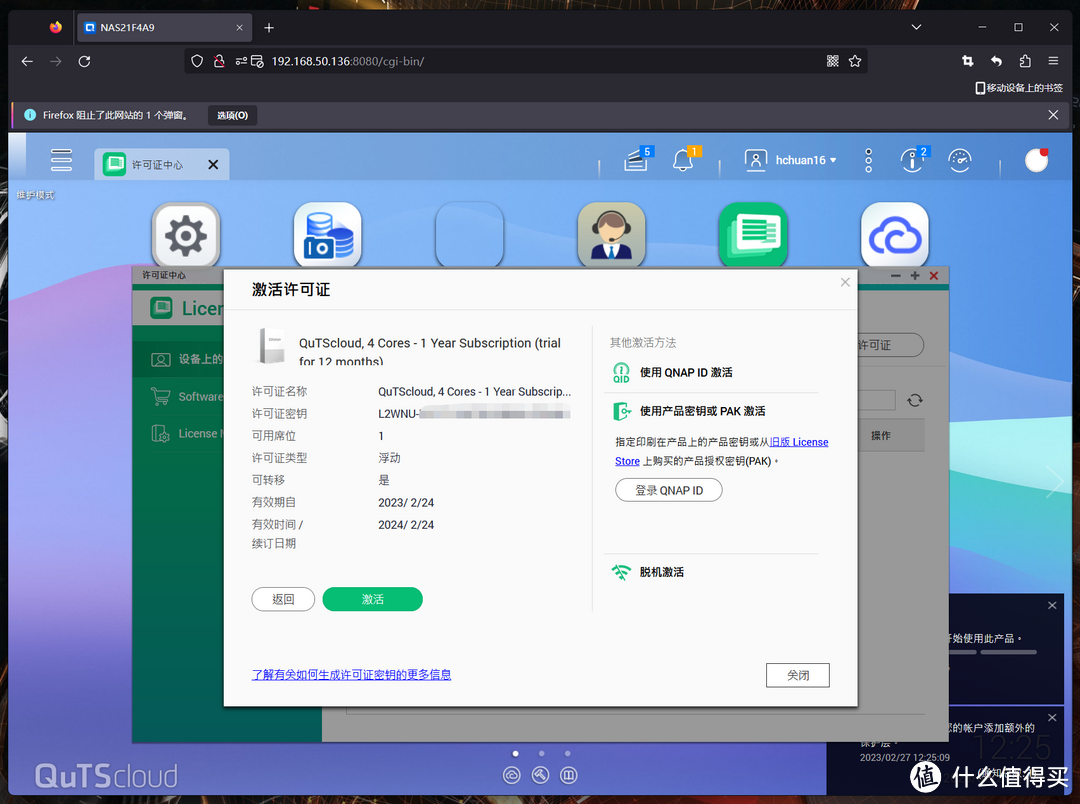Select License item in License Center sidebar

click(179, 433)
